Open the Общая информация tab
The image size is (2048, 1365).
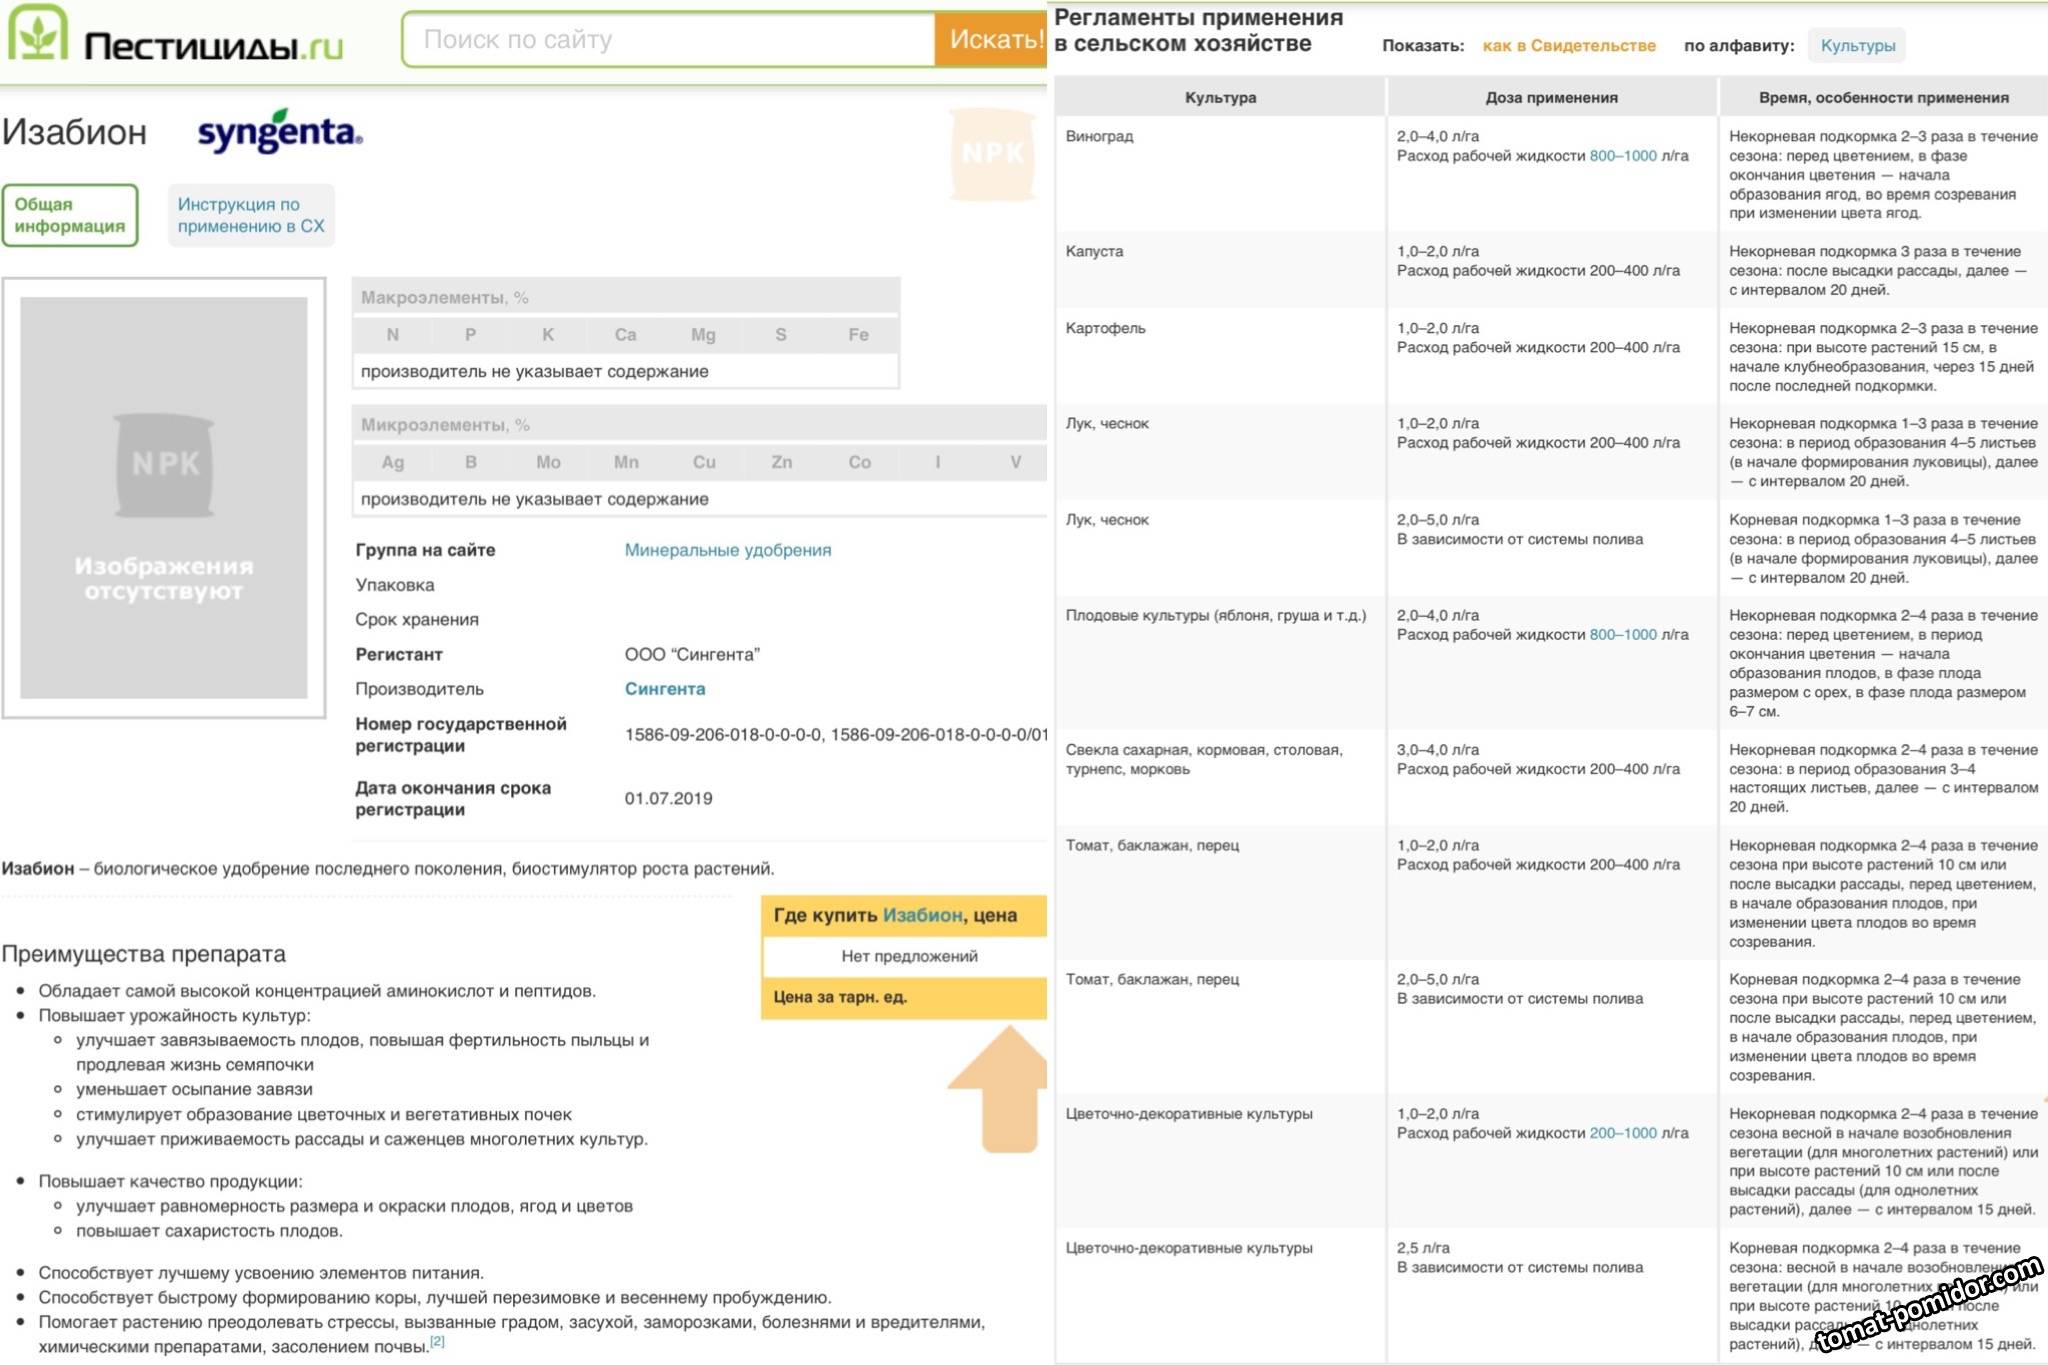69,215
